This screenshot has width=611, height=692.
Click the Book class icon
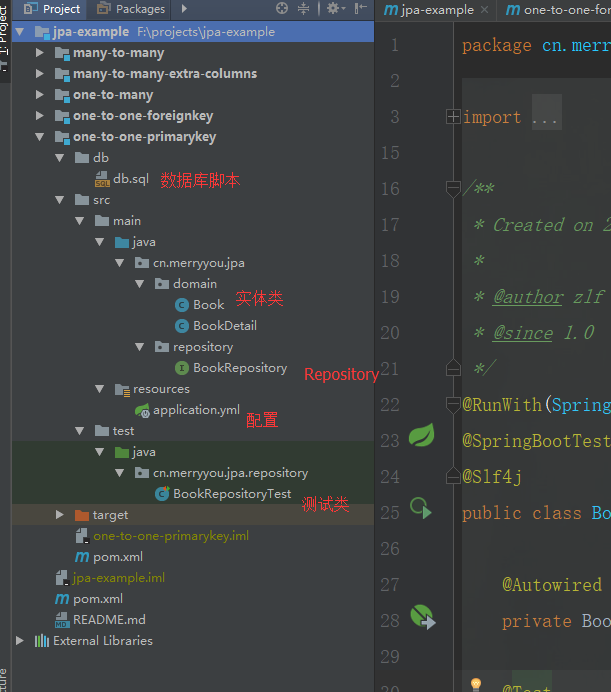tap(182, 305)
